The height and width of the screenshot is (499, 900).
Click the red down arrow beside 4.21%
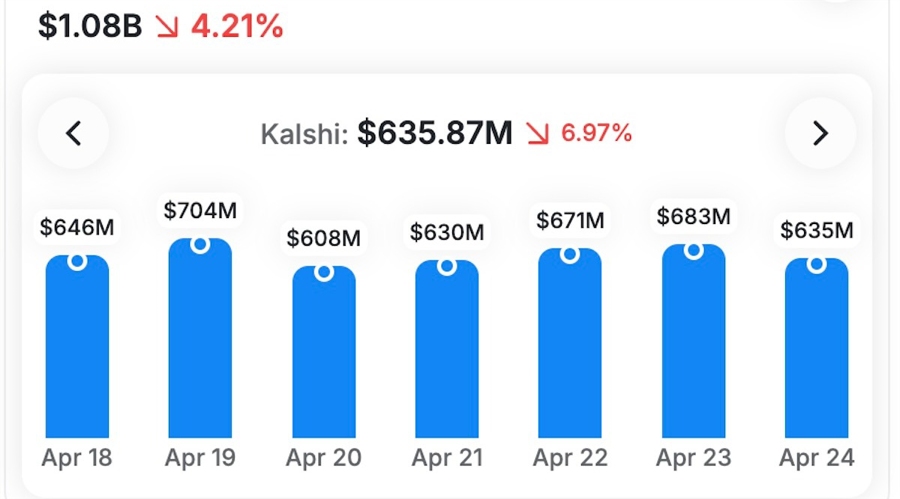tap(166, 26)
